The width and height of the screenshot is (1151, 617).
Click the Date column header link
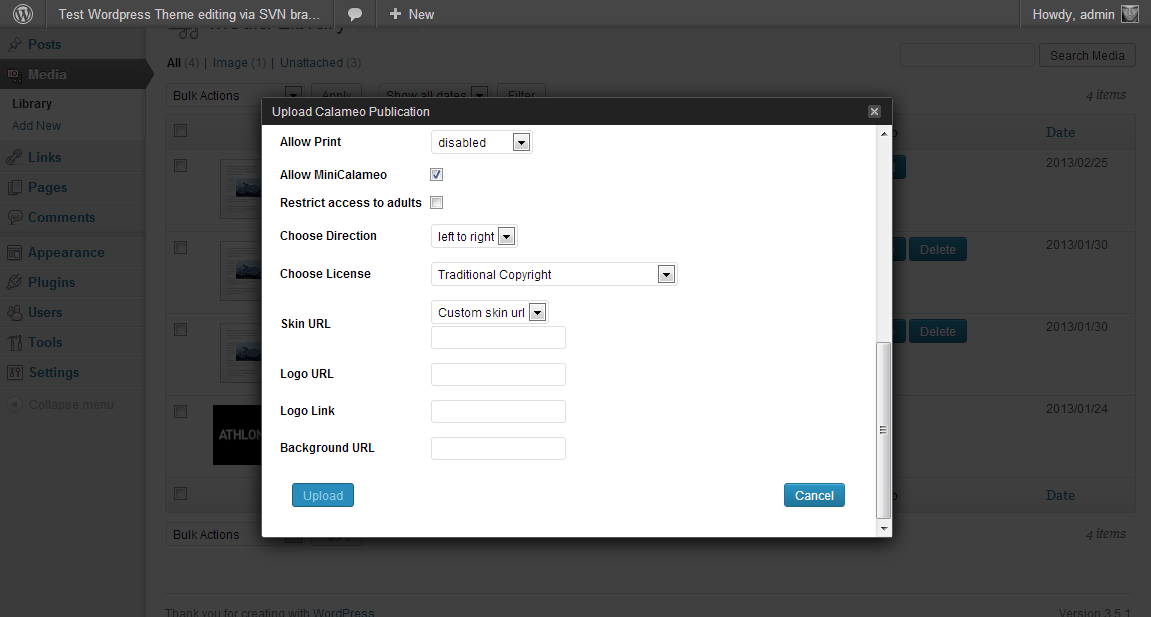point(1060,132)
